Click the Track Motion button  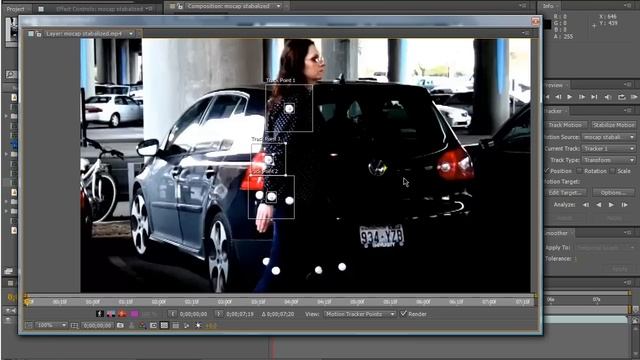click(x=566, y=125)
